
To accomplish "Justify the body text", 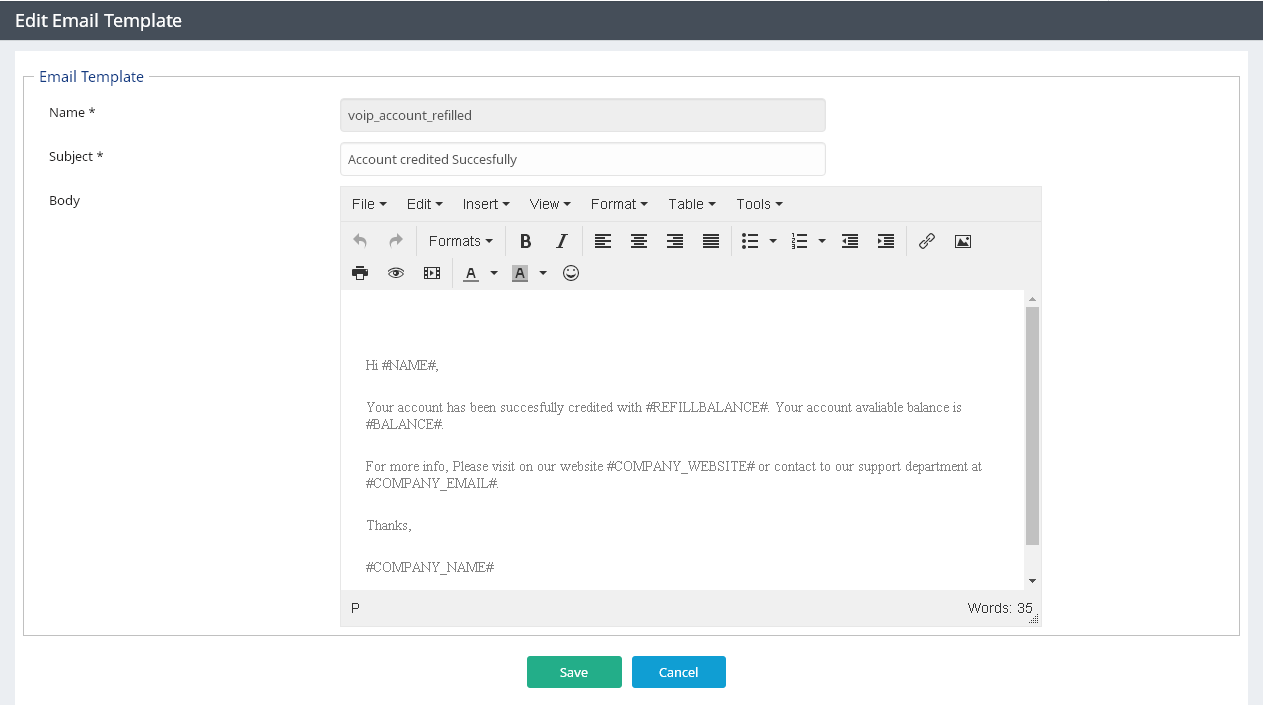I will (711, 241).
